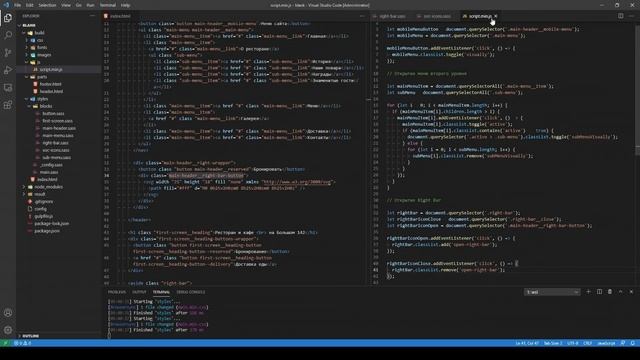This screenshot has height=360, width=640.
Task: Kill terminal with trash icon
Action: [x=610, y=292]
